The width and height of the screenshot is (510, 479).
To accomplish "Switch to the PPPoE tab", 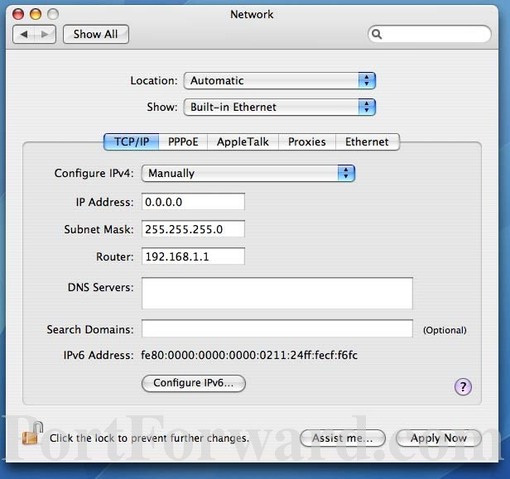I will [183, 142].
